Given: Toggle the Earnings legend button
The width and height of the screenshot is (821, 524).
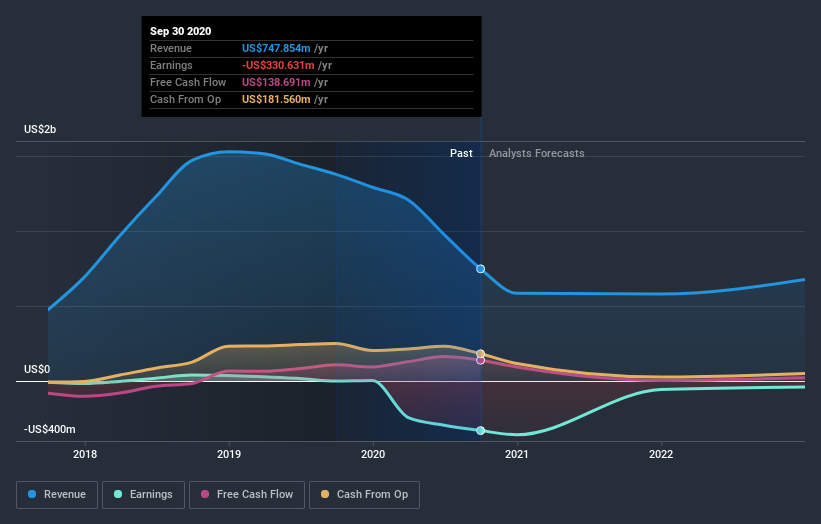Looking at the screenshot, I should coord(143,495).
